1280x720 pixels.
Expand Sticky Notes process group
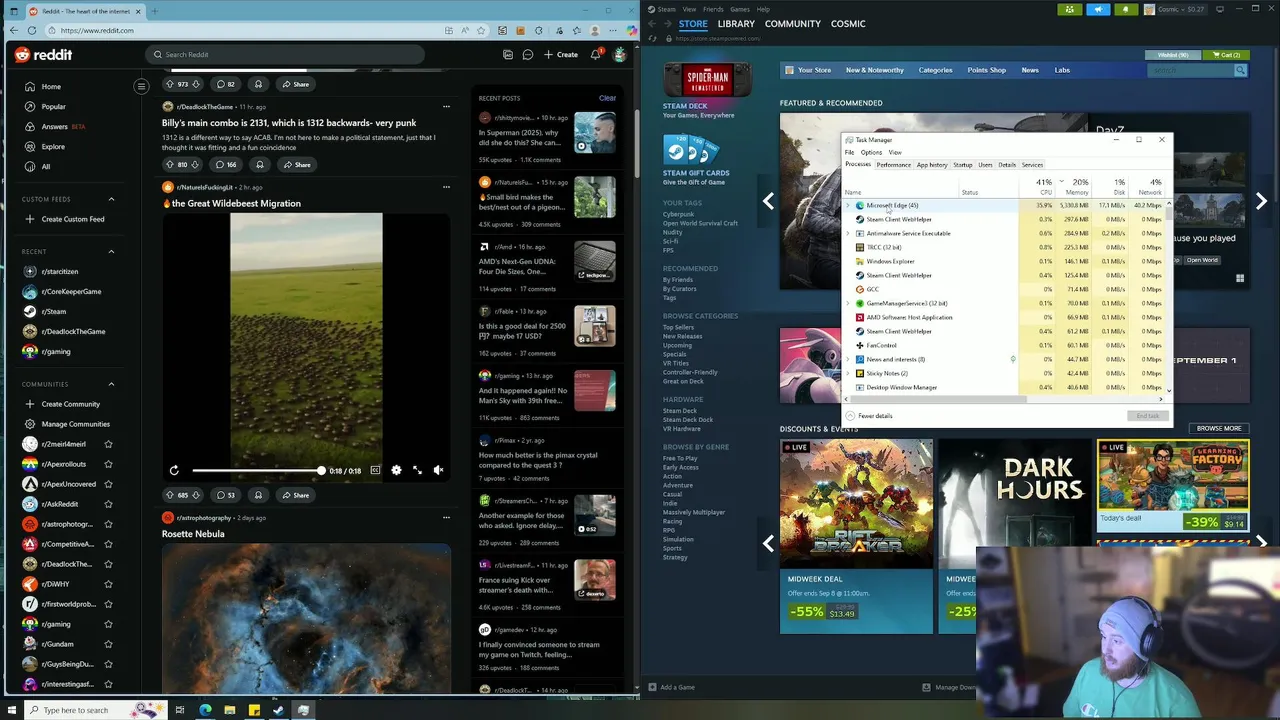coord(848,373)
